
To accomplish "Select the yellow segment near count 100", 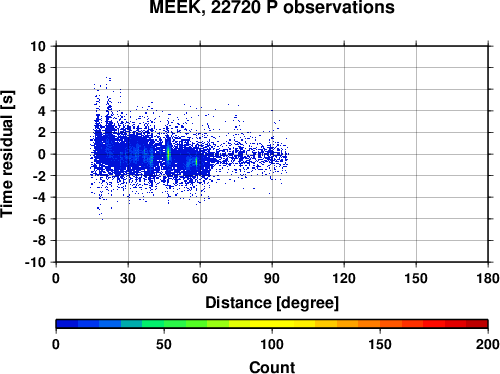I will tap(272, 323).
